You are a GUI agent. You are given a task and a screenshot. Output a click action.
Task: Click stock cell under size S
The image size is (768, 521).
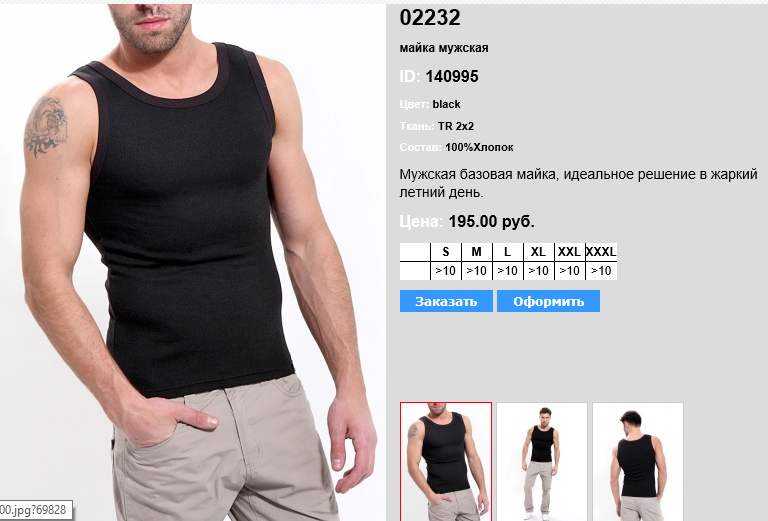point(446,271)
